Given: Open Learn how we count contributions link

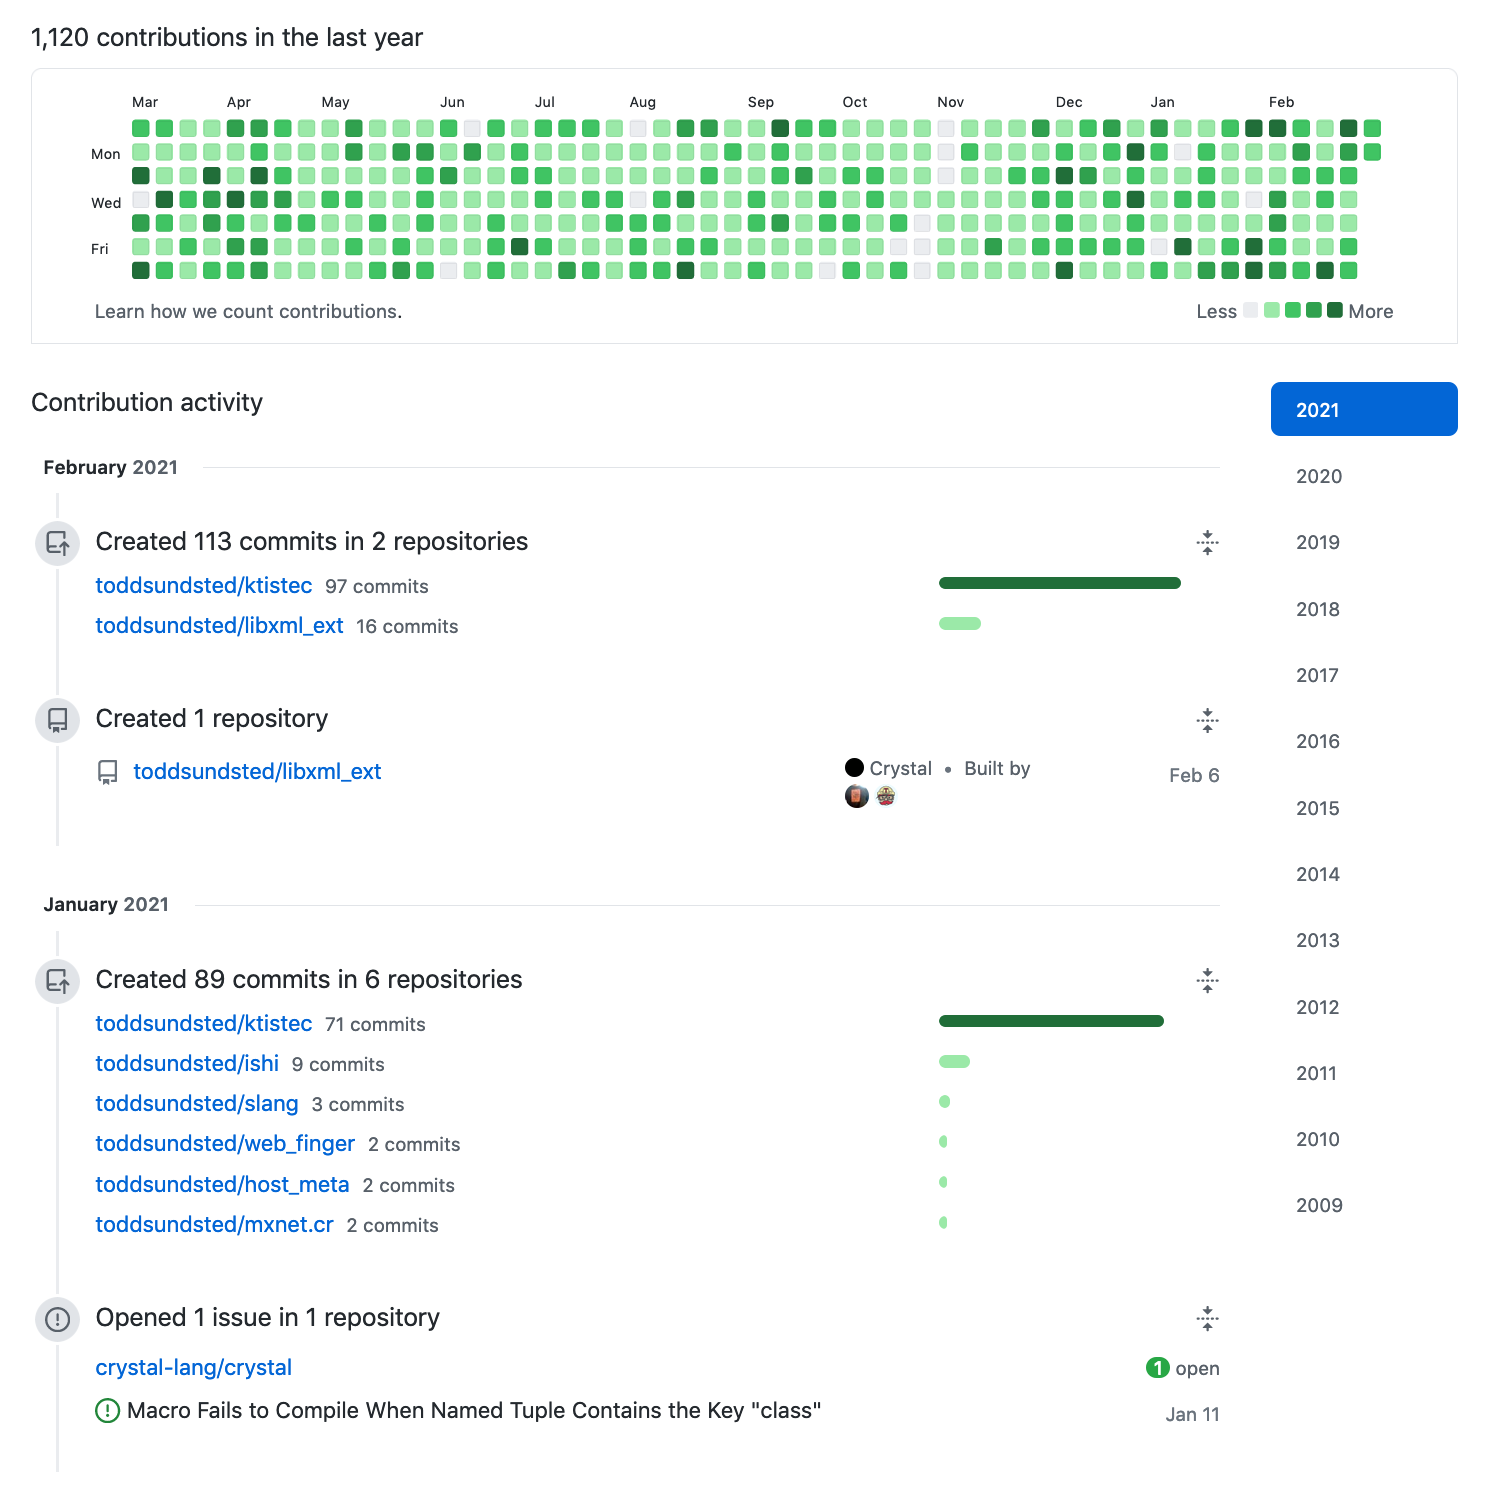Looking at the screenshot, I should point(248,311).
